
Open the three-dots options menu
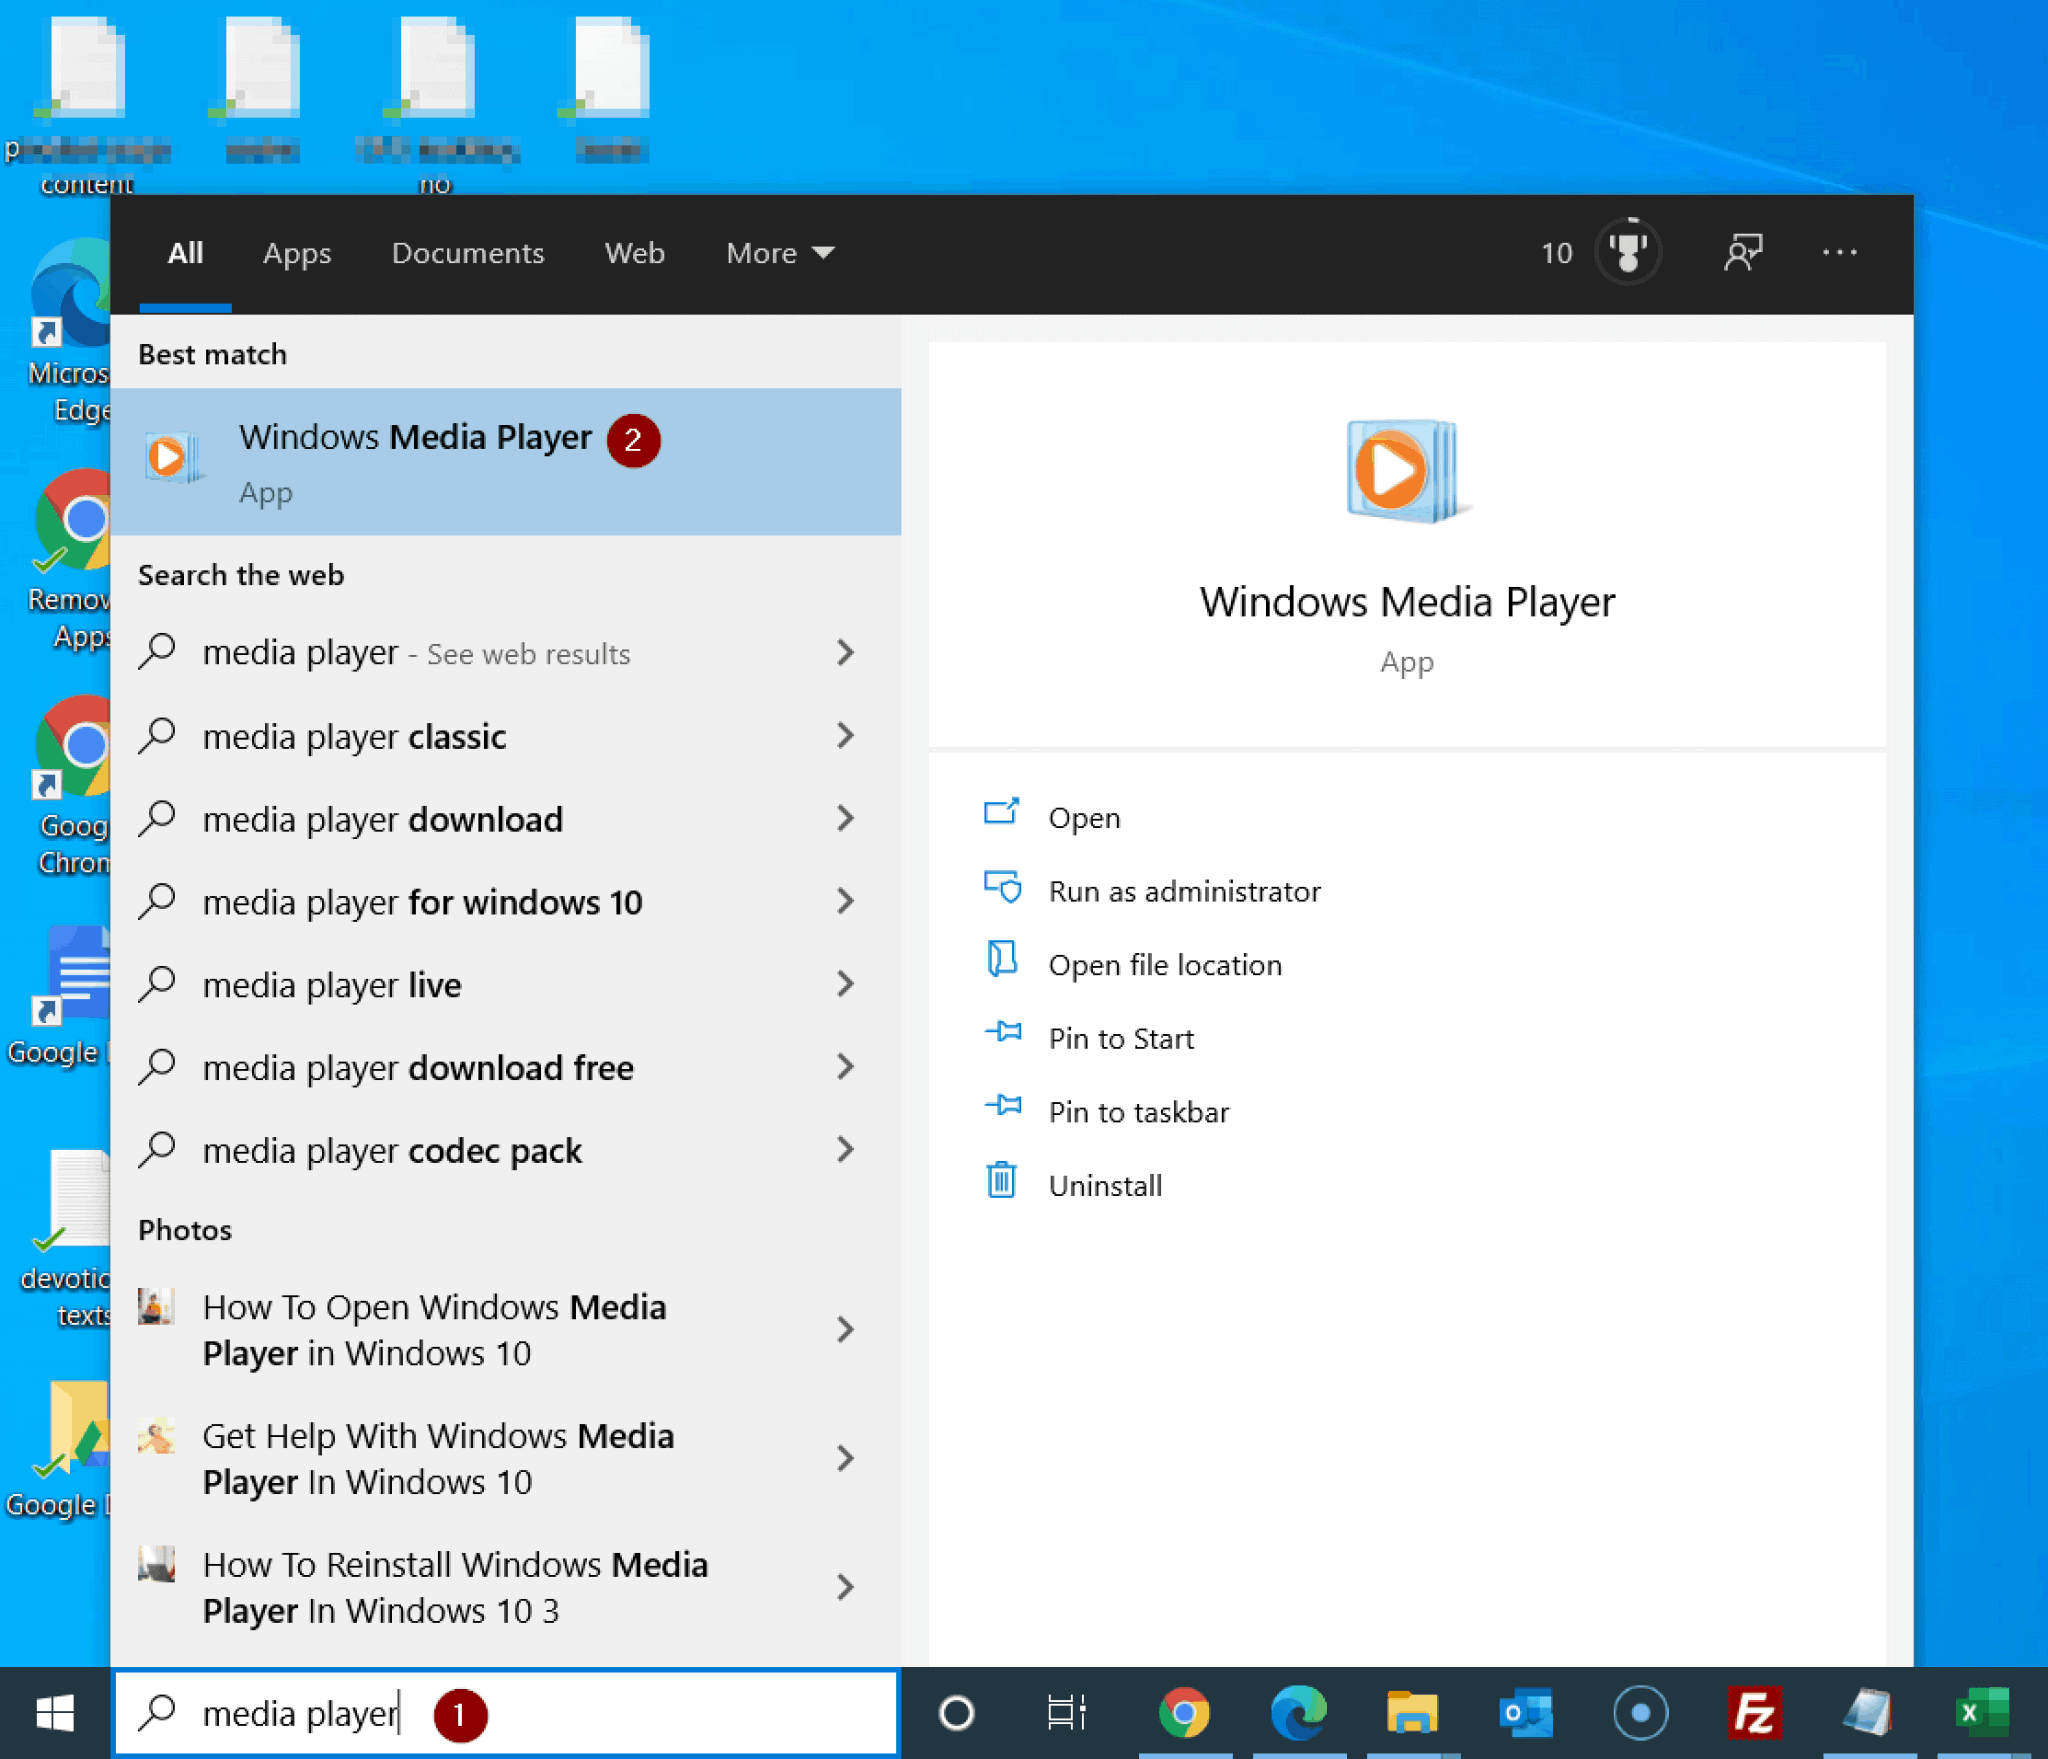1838,252
